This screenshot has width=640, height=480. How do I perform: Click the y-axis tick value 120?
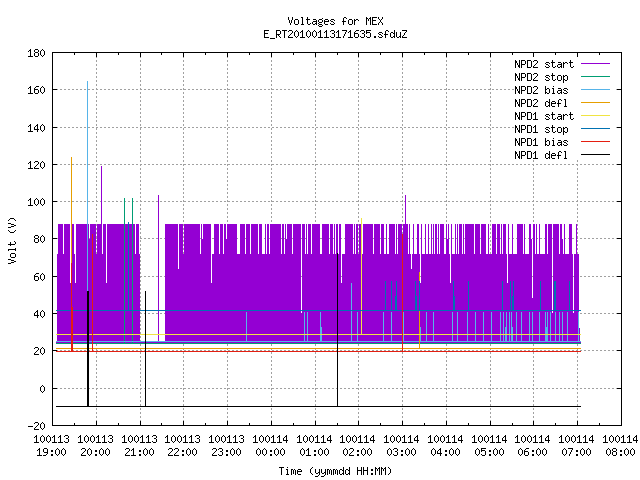36,164
